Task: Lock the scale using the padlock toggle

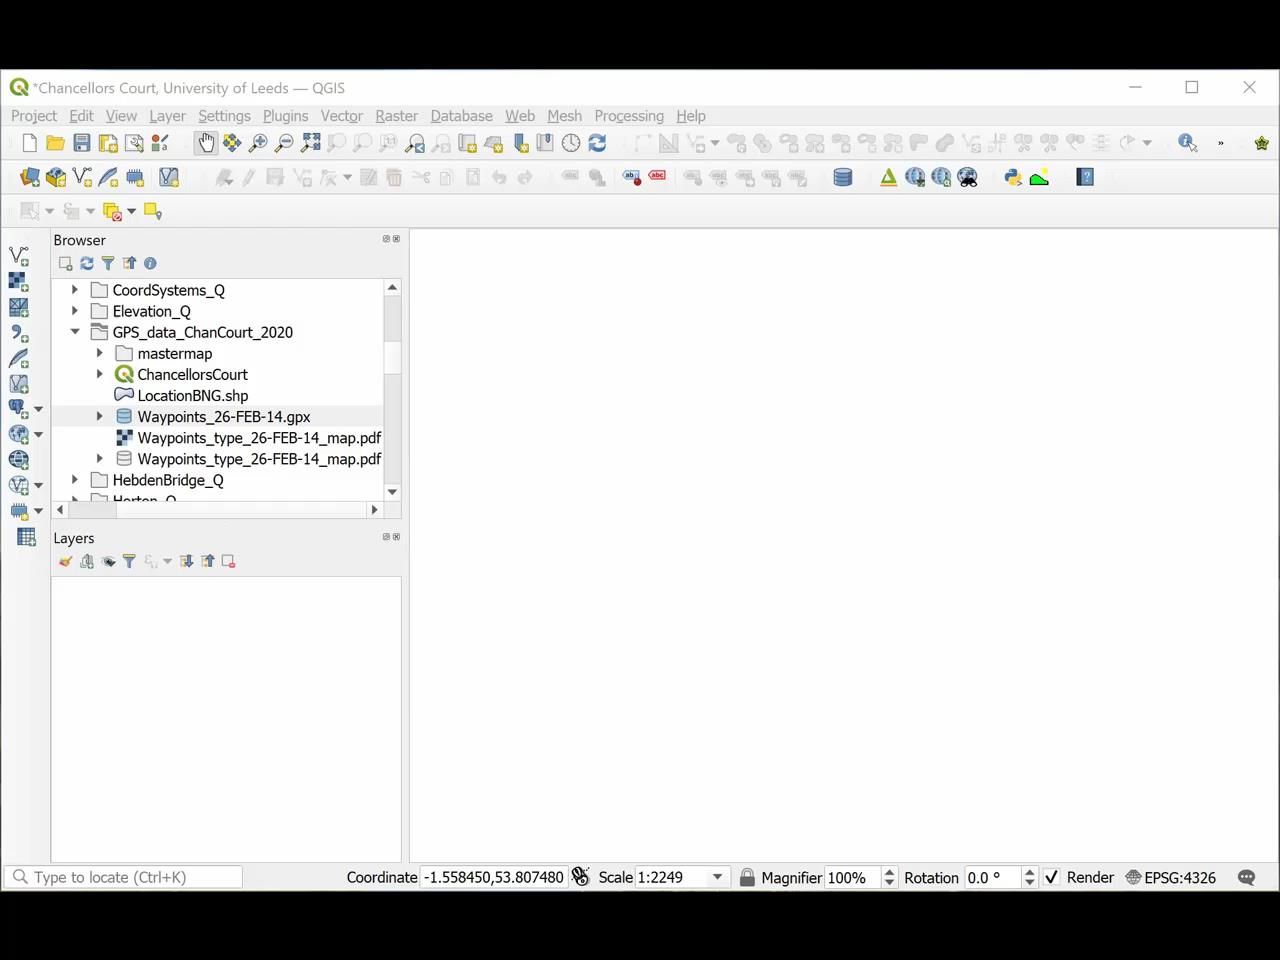Action: tap(747, 877)
